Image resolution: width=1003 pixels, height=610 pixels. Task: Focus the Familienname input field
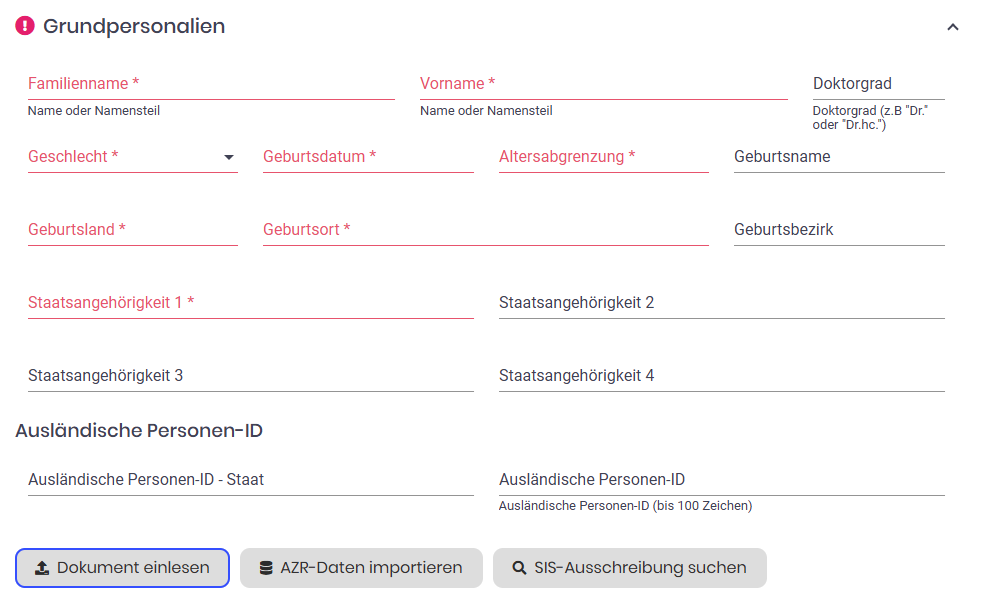pyautogui.click(x=210, y=84)
